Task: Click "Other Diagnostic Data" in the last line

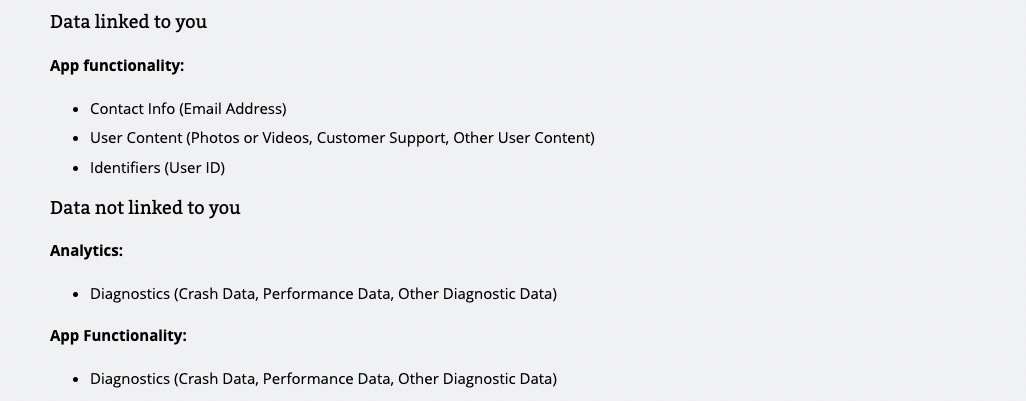Action: pos(475,379)
